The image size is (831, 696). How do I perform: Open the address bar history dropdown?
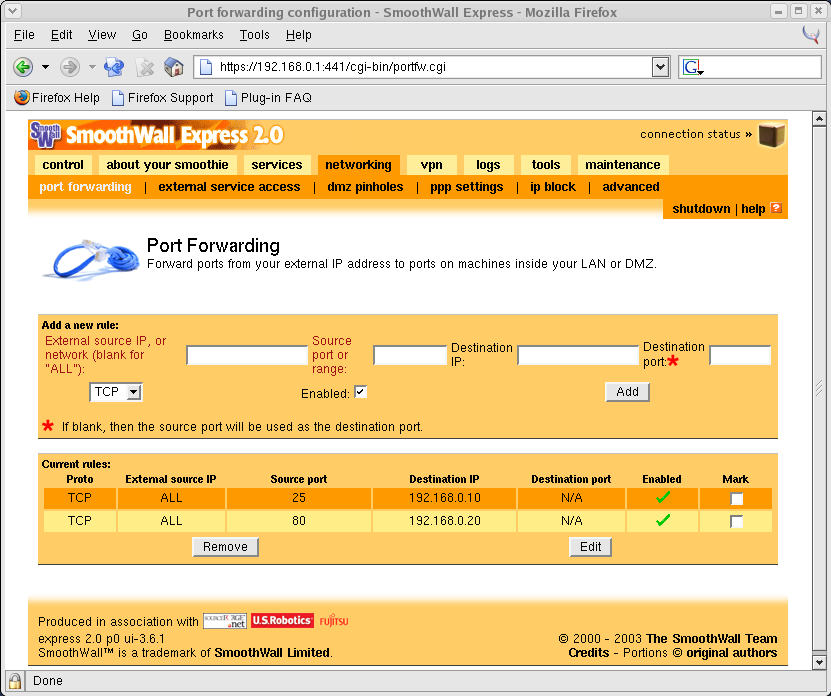(660, 67)
